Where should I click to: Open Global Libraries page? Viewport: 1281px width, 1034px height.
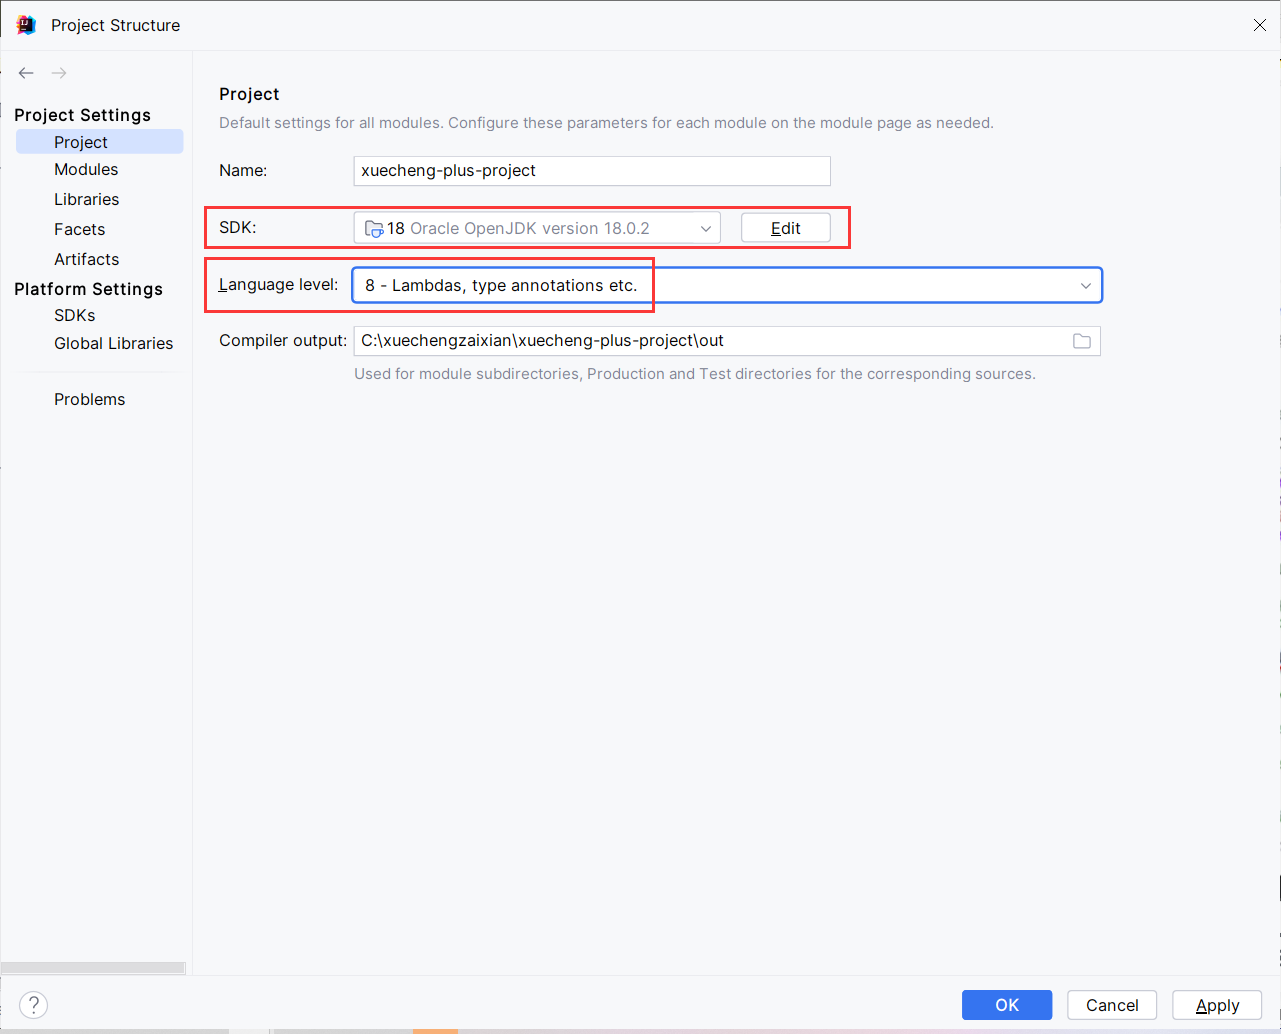114,344
